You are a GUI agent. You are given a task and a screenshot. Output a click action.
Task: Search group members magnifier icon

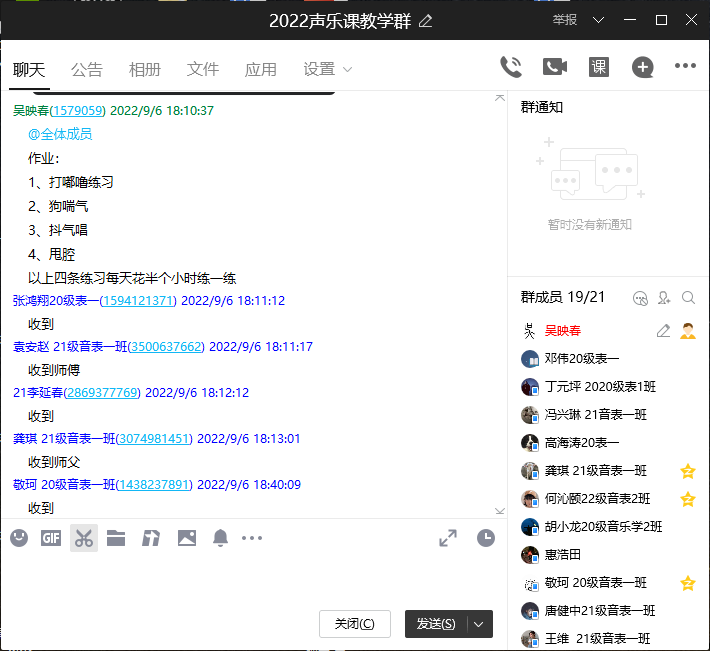tap(688, 298)
